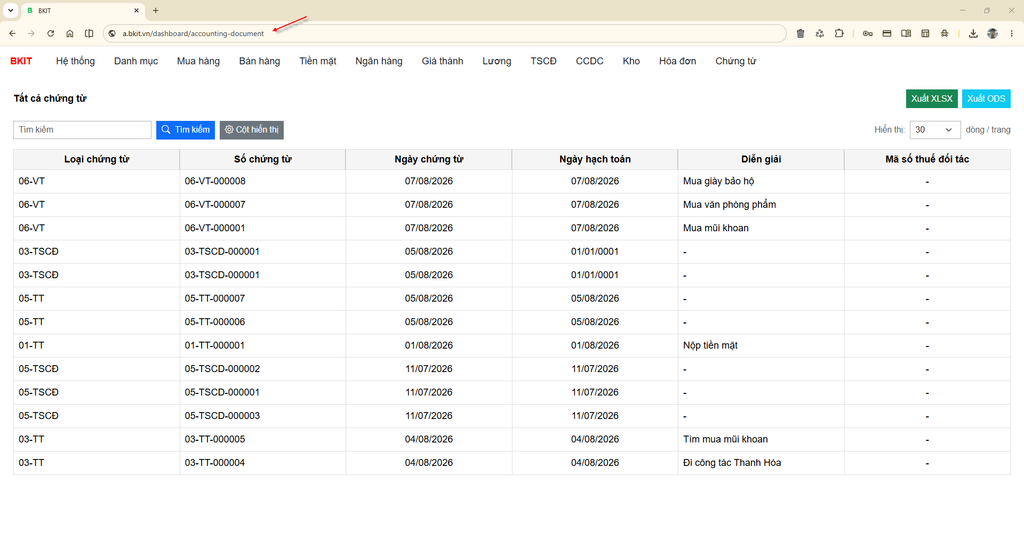Export the list with Xuất XLSX
The image size is (1024, 550).
(932, 99)
